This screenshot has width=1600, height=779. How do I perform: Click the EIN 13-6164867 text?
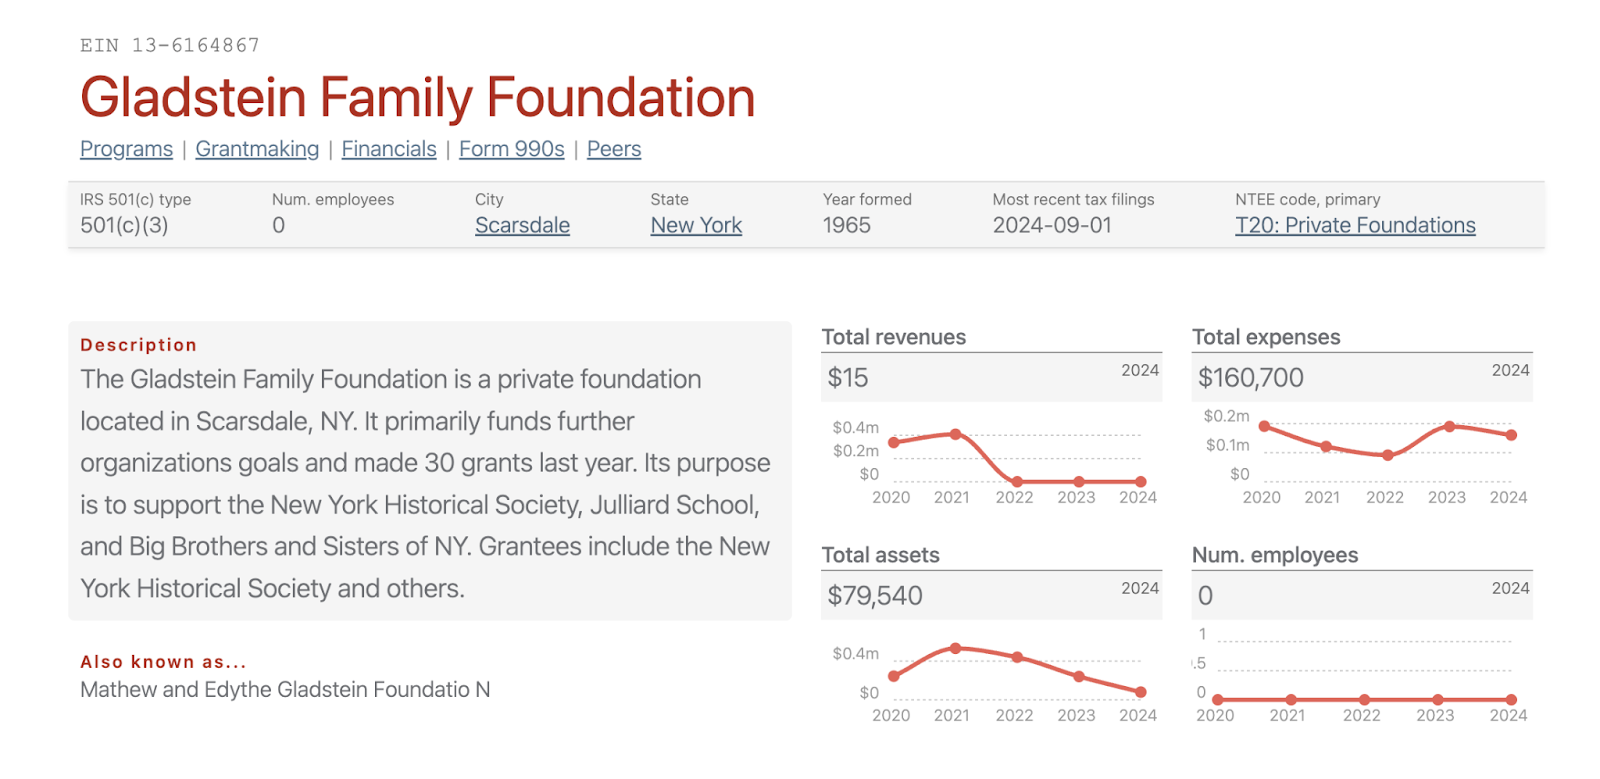[x=170, y=45]
